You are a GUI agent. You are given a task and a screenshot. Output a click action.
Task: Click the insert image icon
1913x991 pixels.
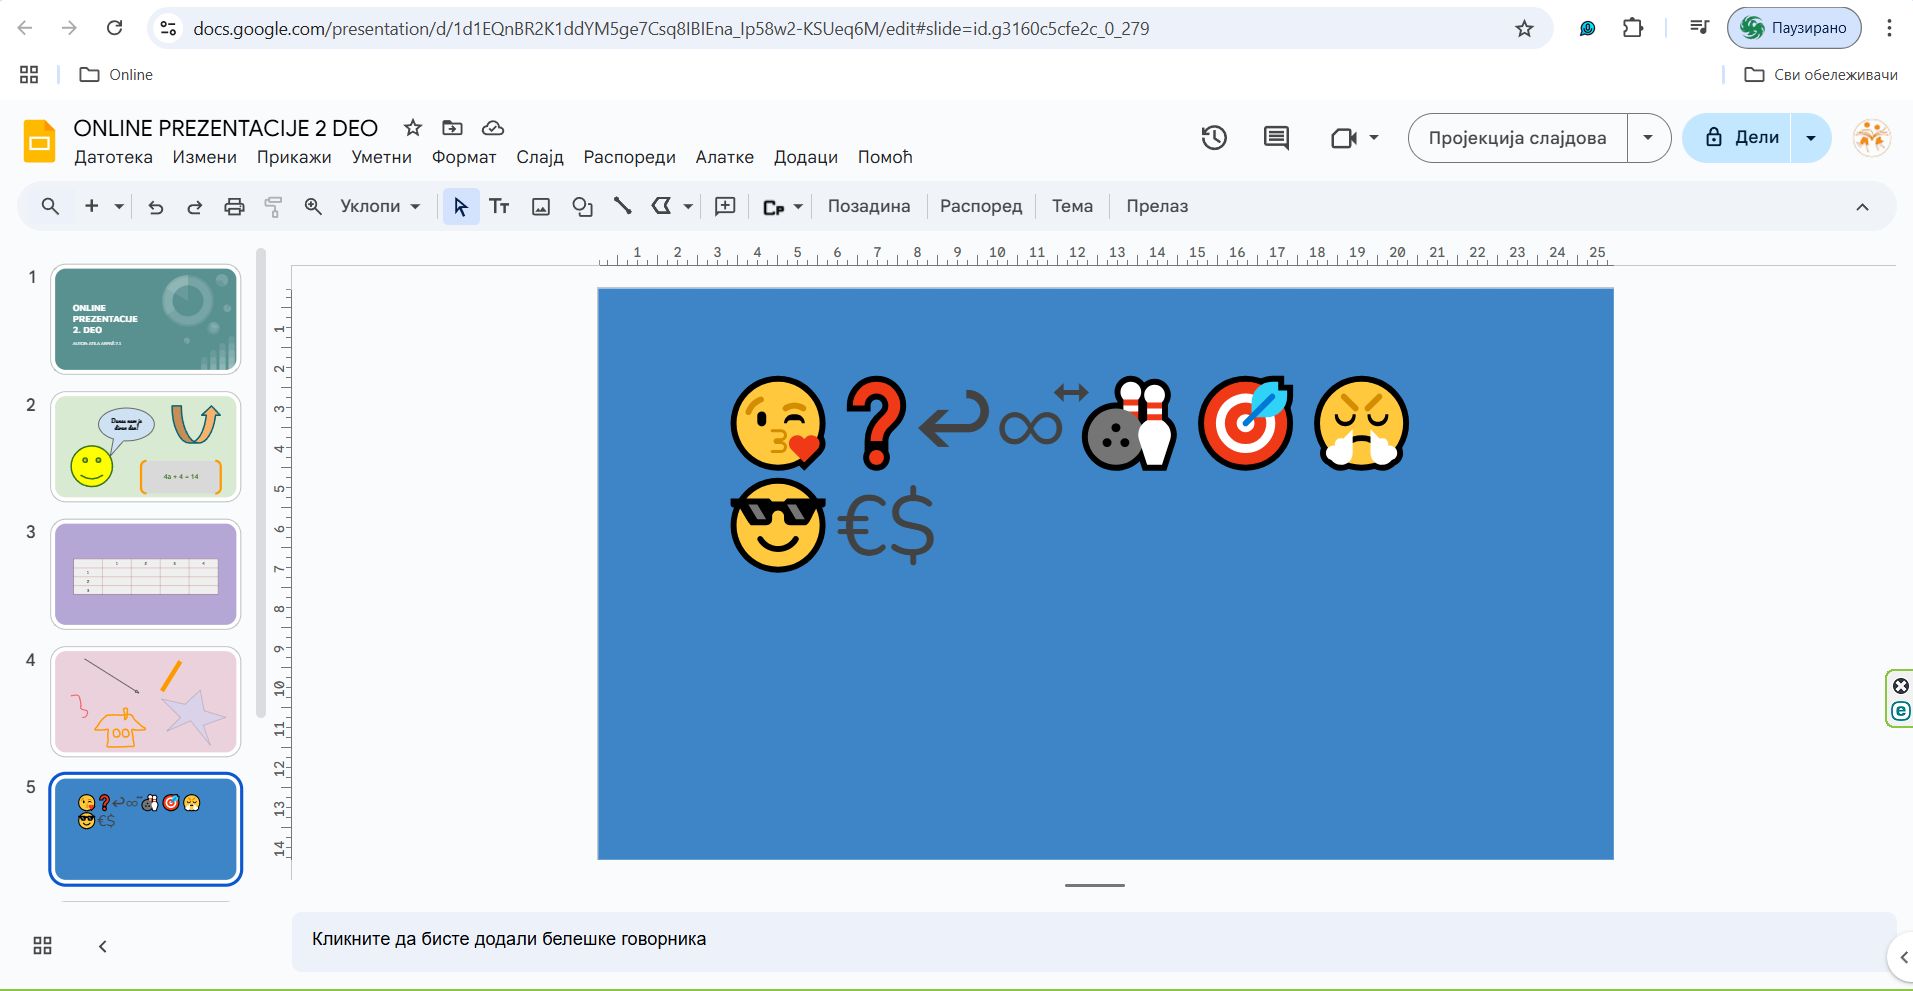541,207
